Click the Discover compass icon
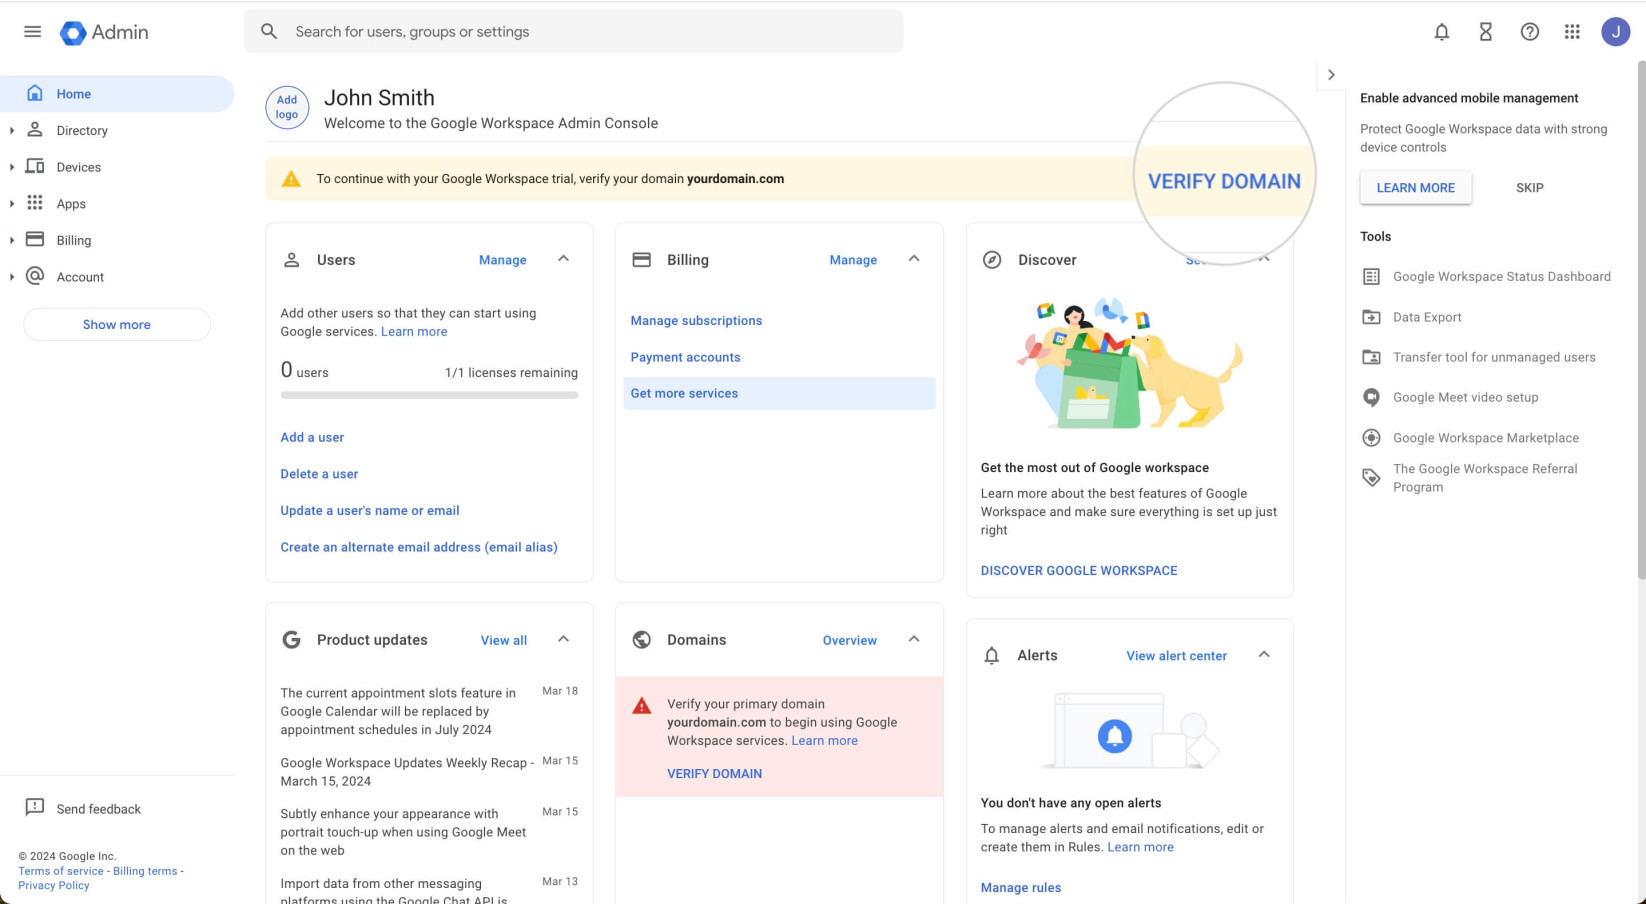The image size is (1646, 904). [x=992, y=260]
